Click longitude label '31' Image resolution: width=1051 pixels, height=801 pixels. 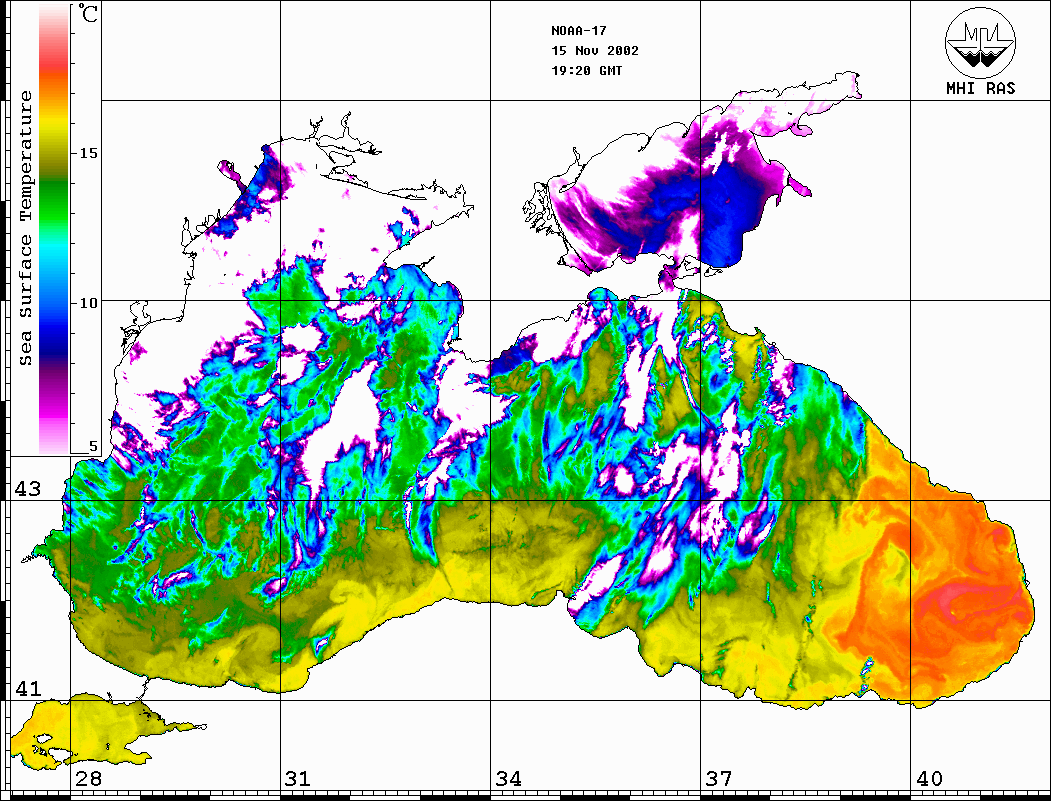tap(298, 779)
